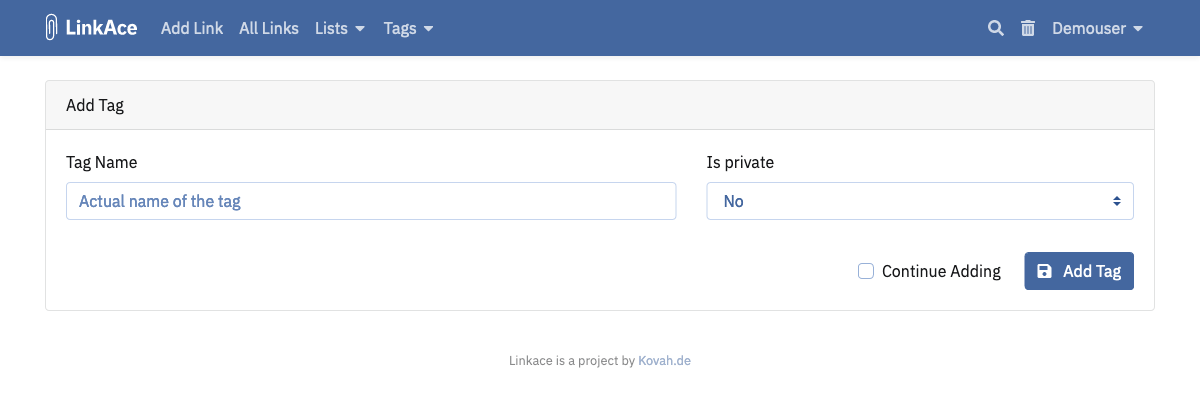Viewport: 1200px width, 418px height.
Task: Click the floppy disk save icon
Action: [1044, 271]
